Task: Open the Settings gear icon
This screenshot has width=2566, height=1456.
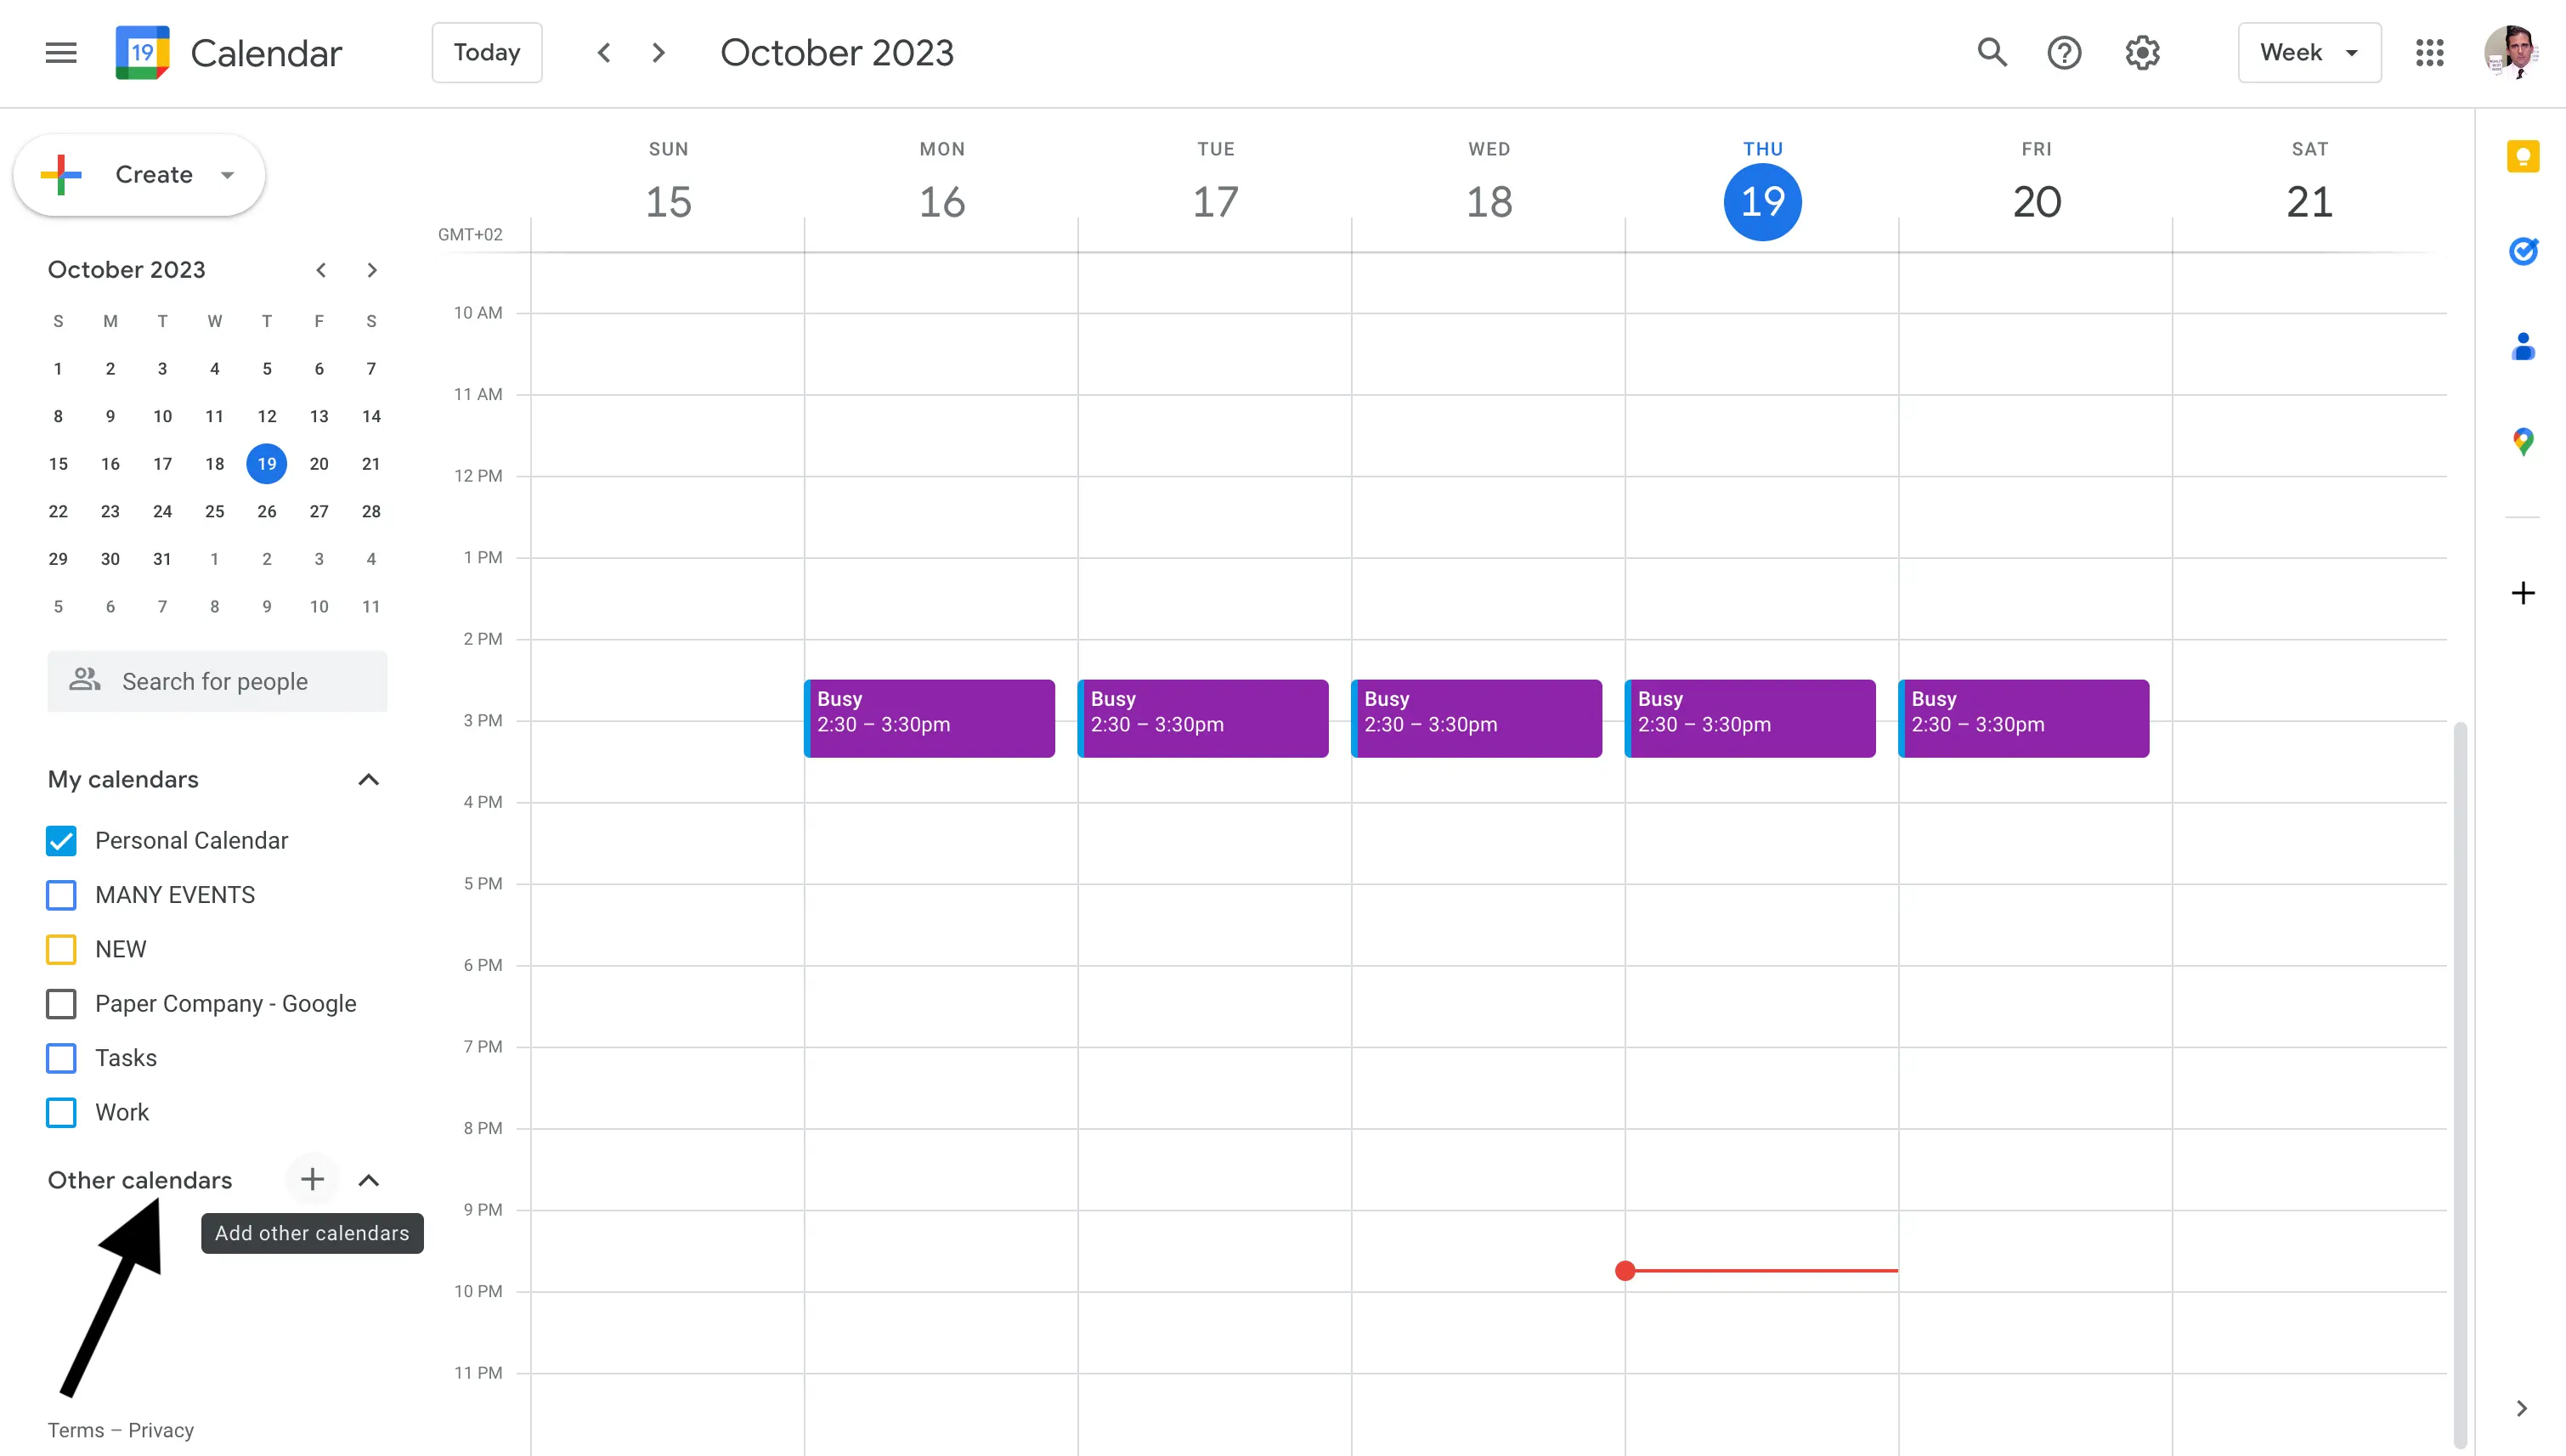Action: [x=2143, y=53]
